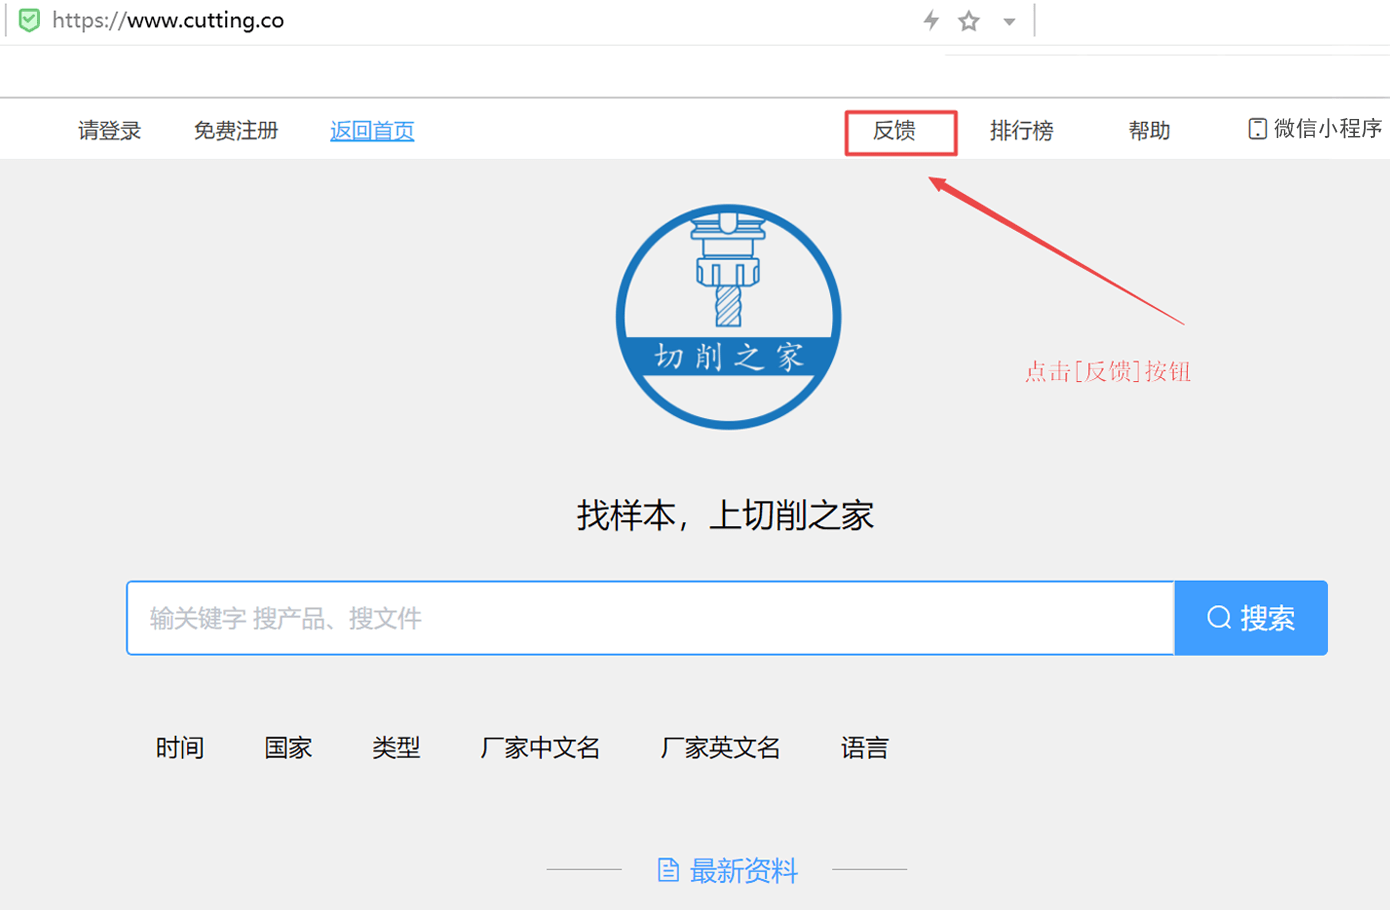Screen dimensions: 1390x910
Task: Select the 类型 filter tab
Action: (x=396, y=747)
